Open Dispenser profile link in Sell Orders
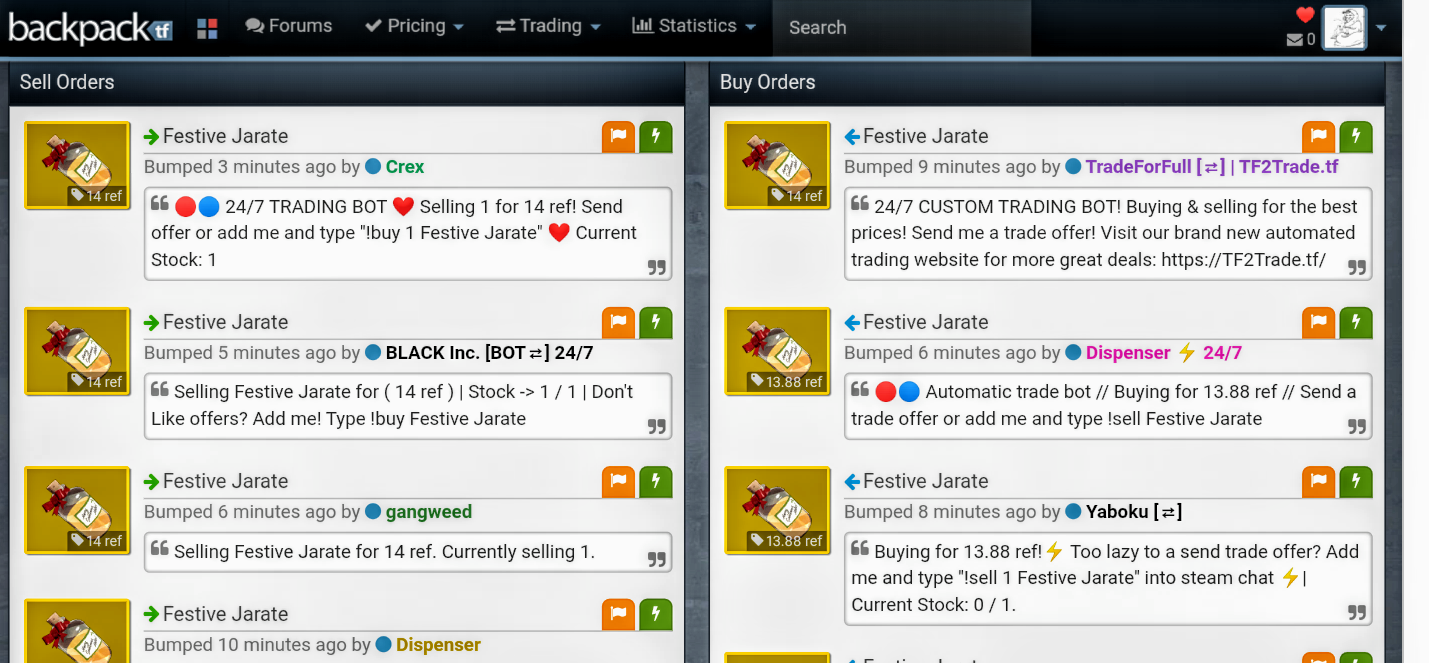Image resolution: width=1429 pixels, height=663 pixels. [x=438, y=645]
